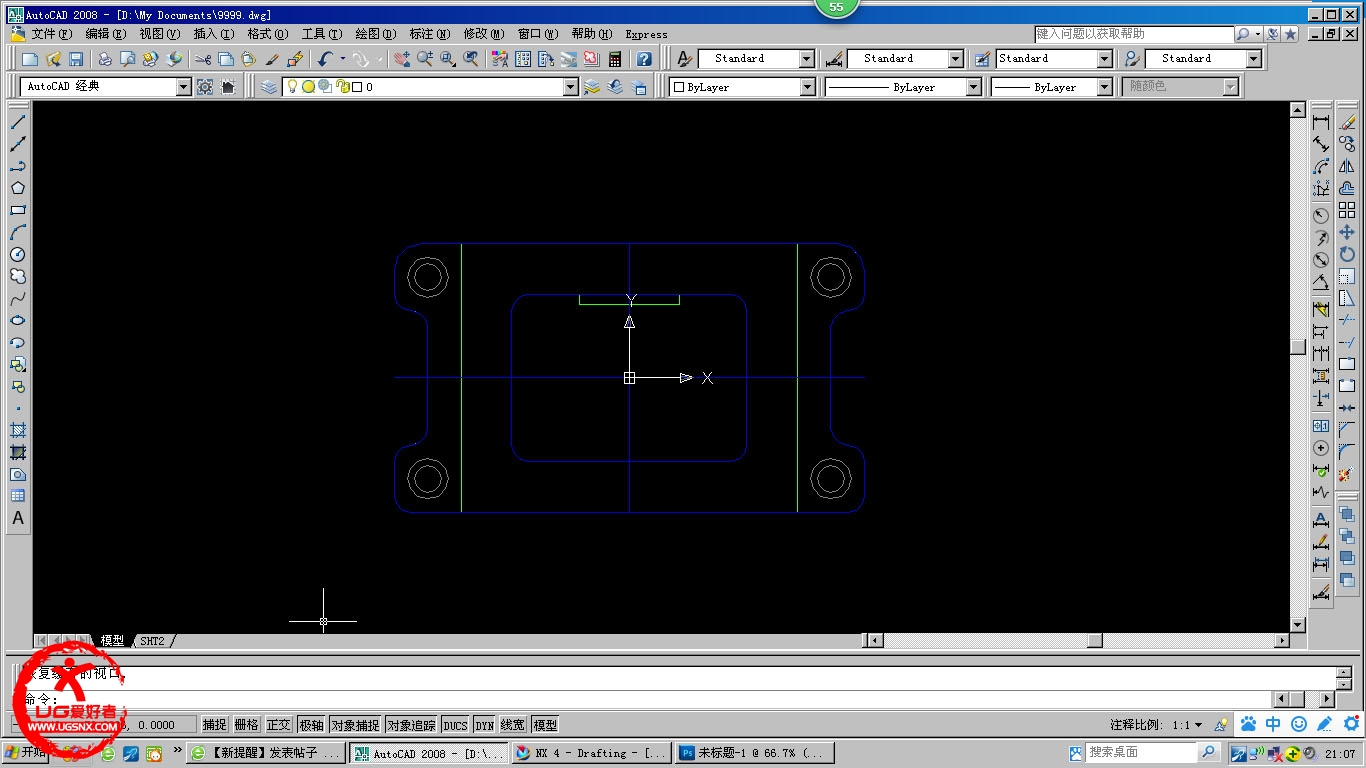The height and width of the screenshot is (768, 1366).
Task: Click the Undo arrow icon
Action: click(324, 59)
